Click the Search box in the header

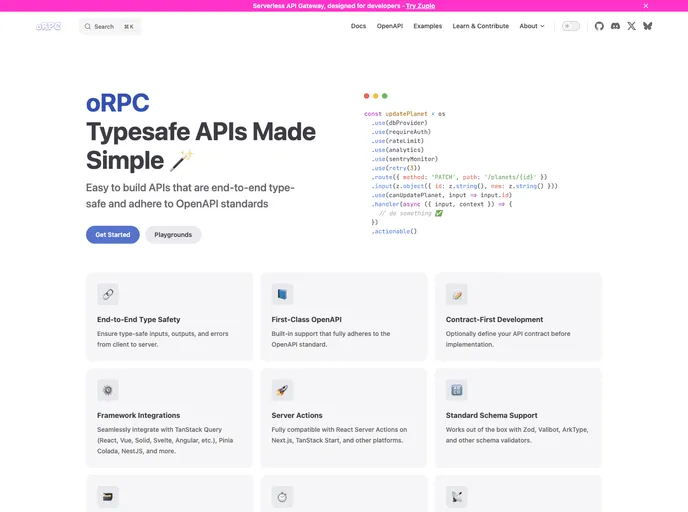[110, 26]
